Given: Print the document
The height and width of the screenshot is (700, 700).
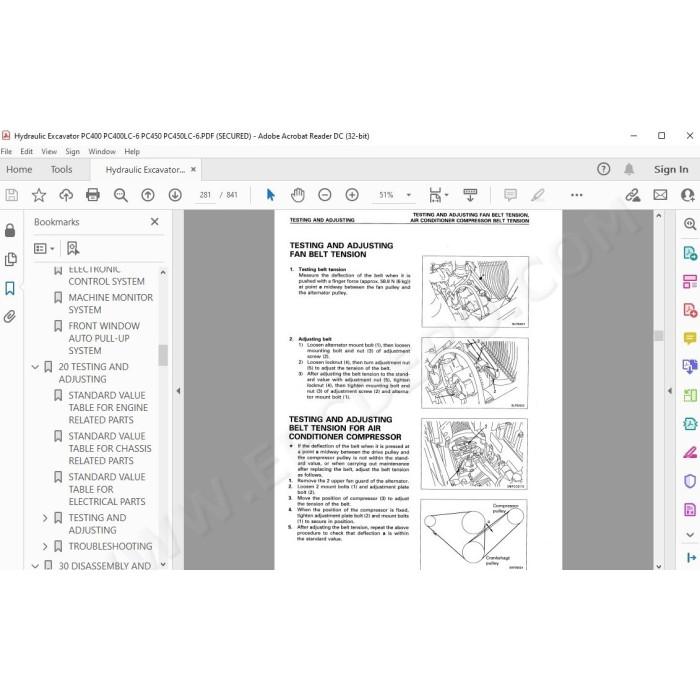Looking at the screenshot, I should [93, 195].
